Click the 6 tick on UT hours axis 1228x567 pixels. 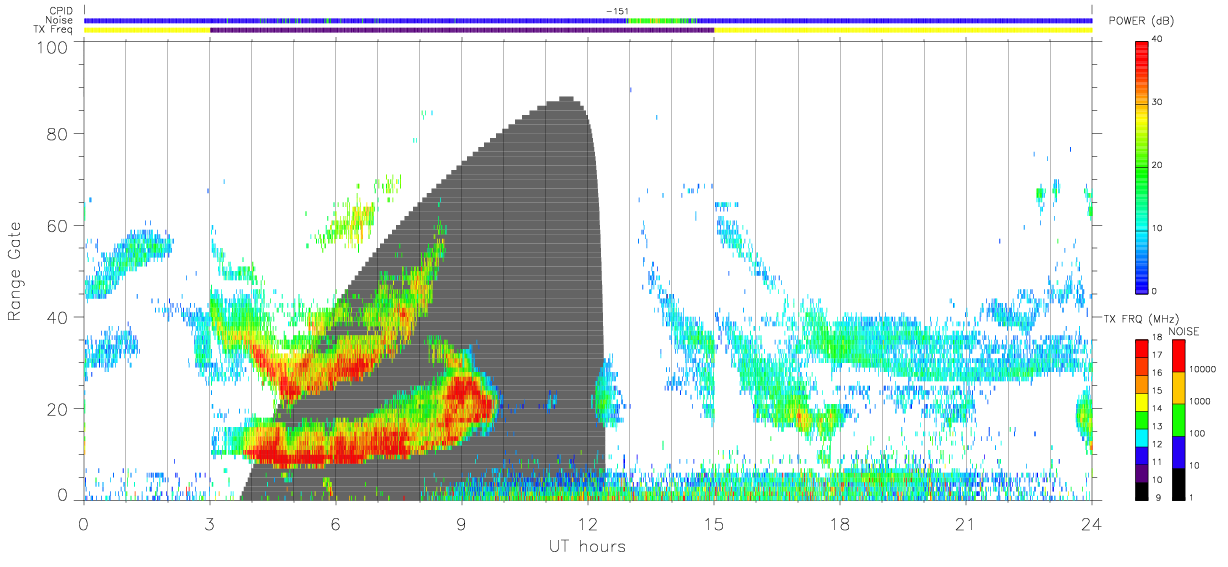(x=335, y=523)
